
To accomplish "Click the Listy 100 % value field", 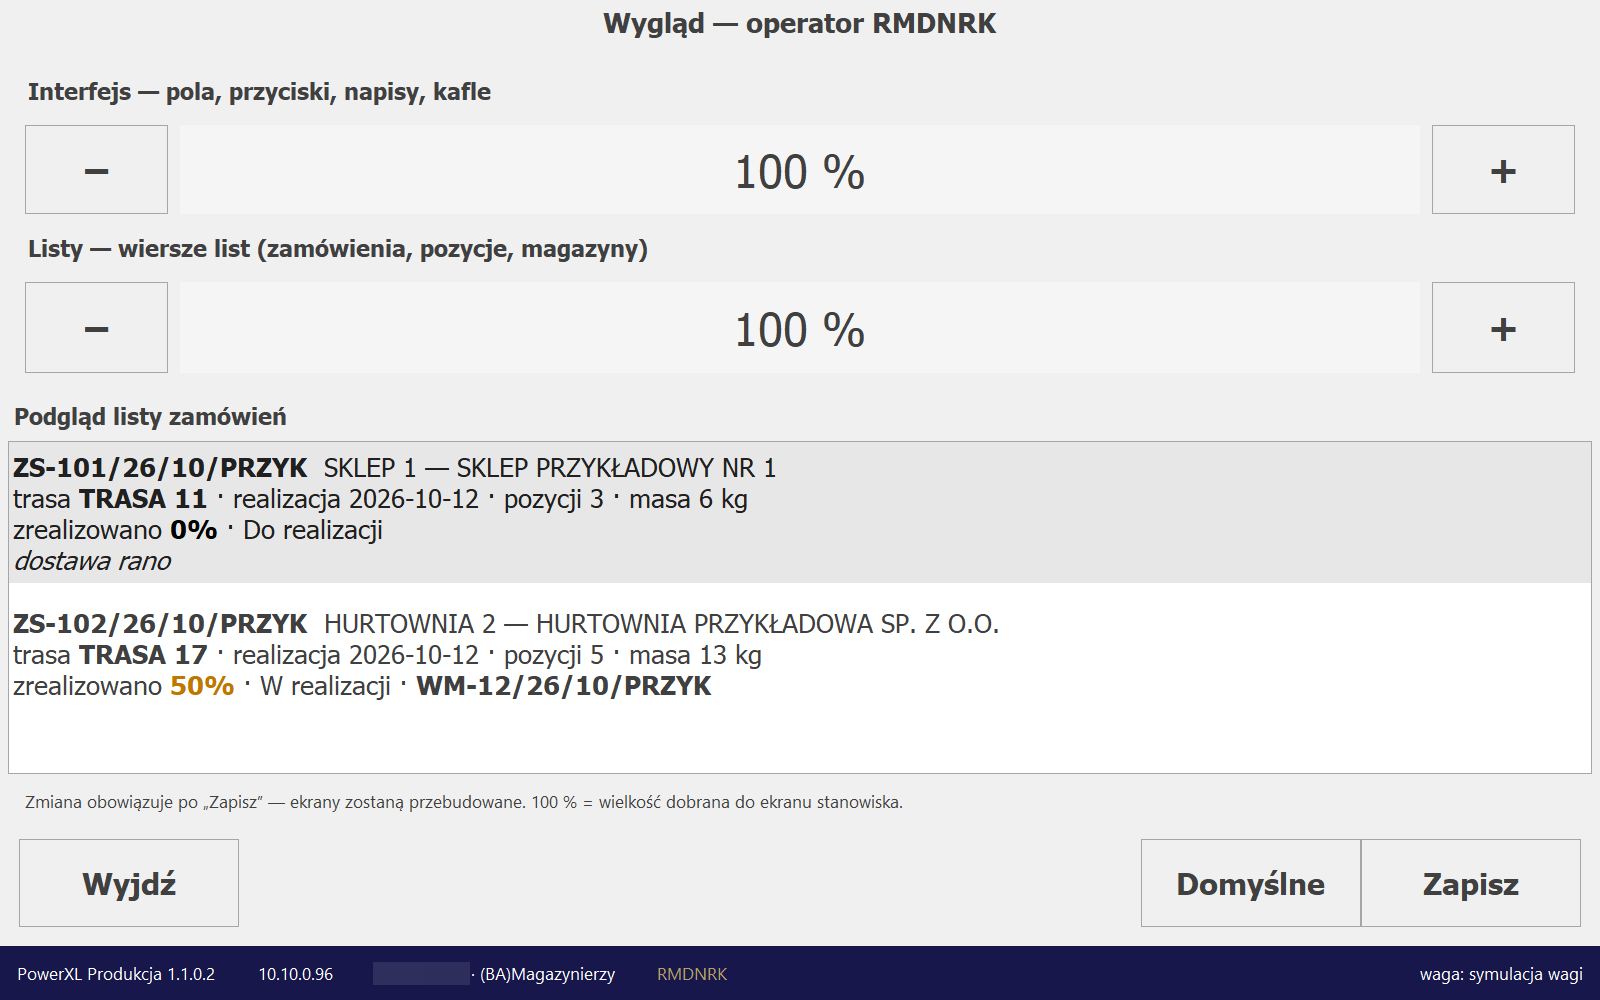I will click(799, 328).
